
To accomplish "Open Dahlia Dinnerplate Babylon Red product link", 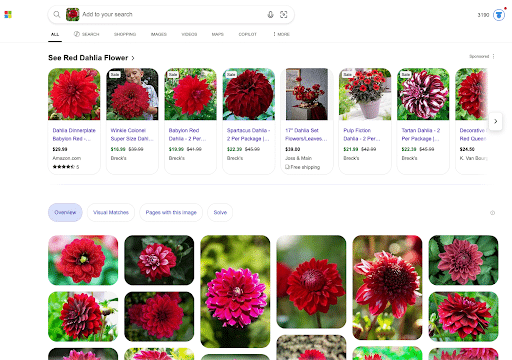I will click(x=74, y=134).
